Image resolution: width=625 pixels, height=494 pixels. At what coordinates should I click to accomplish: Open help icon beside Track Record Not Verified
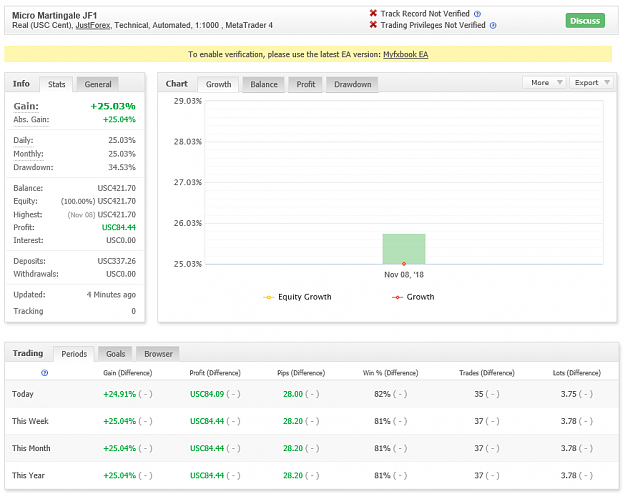pos(477,14)
